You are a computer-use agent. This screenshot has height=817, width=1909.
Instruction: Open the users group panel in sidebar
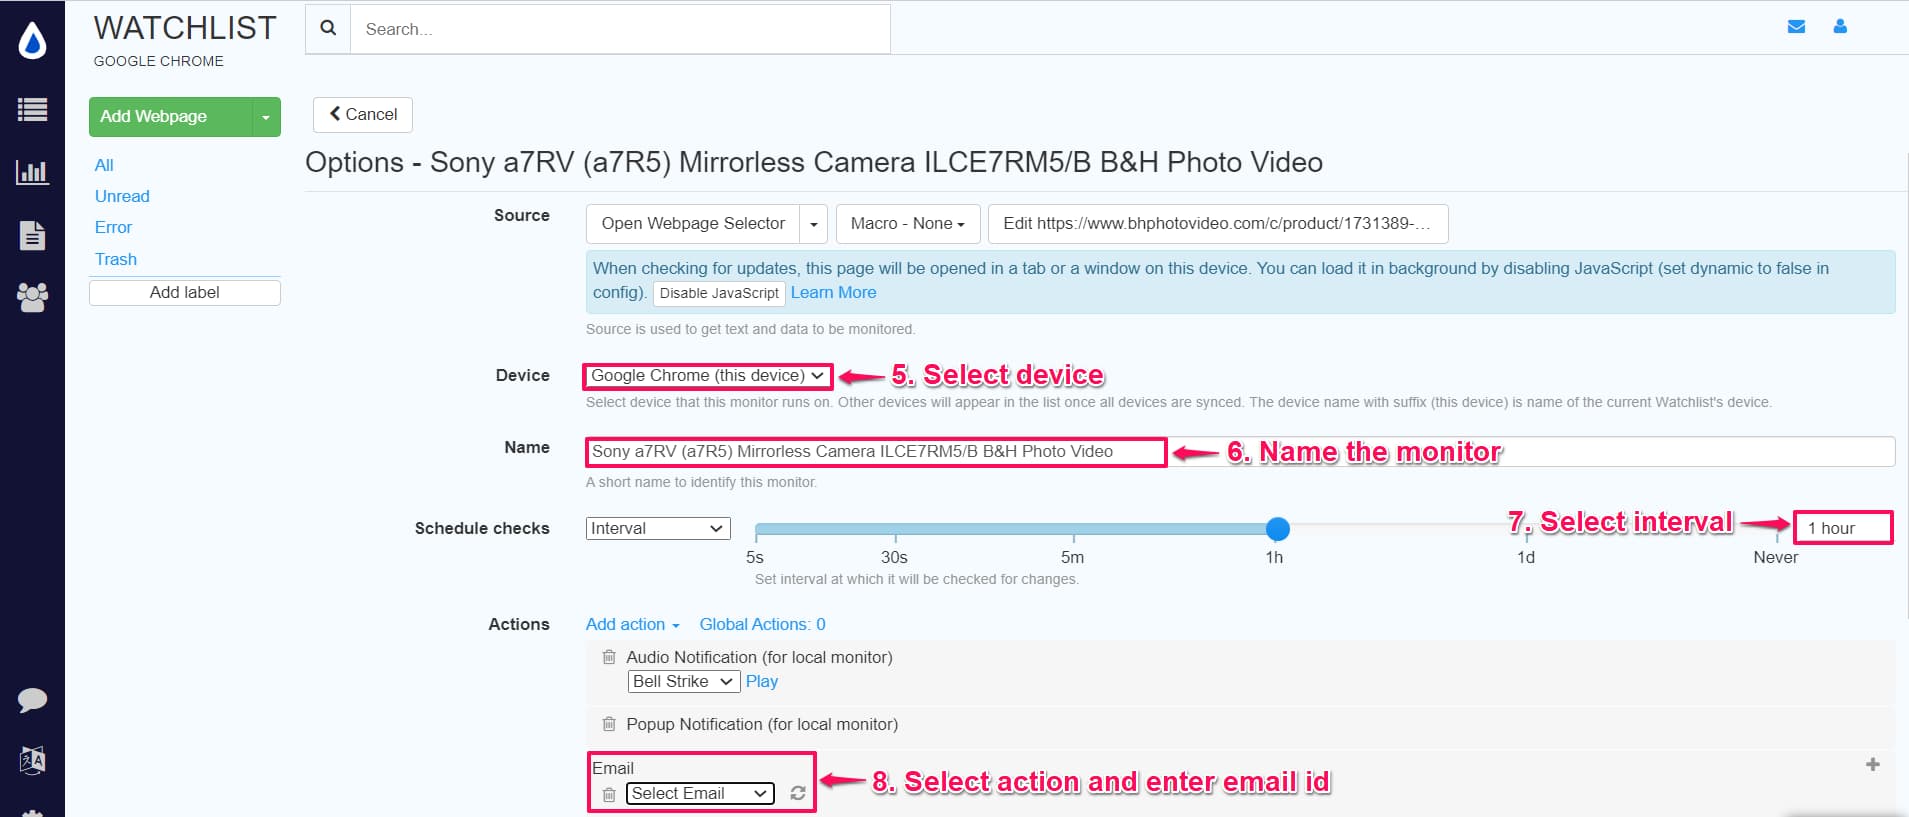click(x=32, y=295)
